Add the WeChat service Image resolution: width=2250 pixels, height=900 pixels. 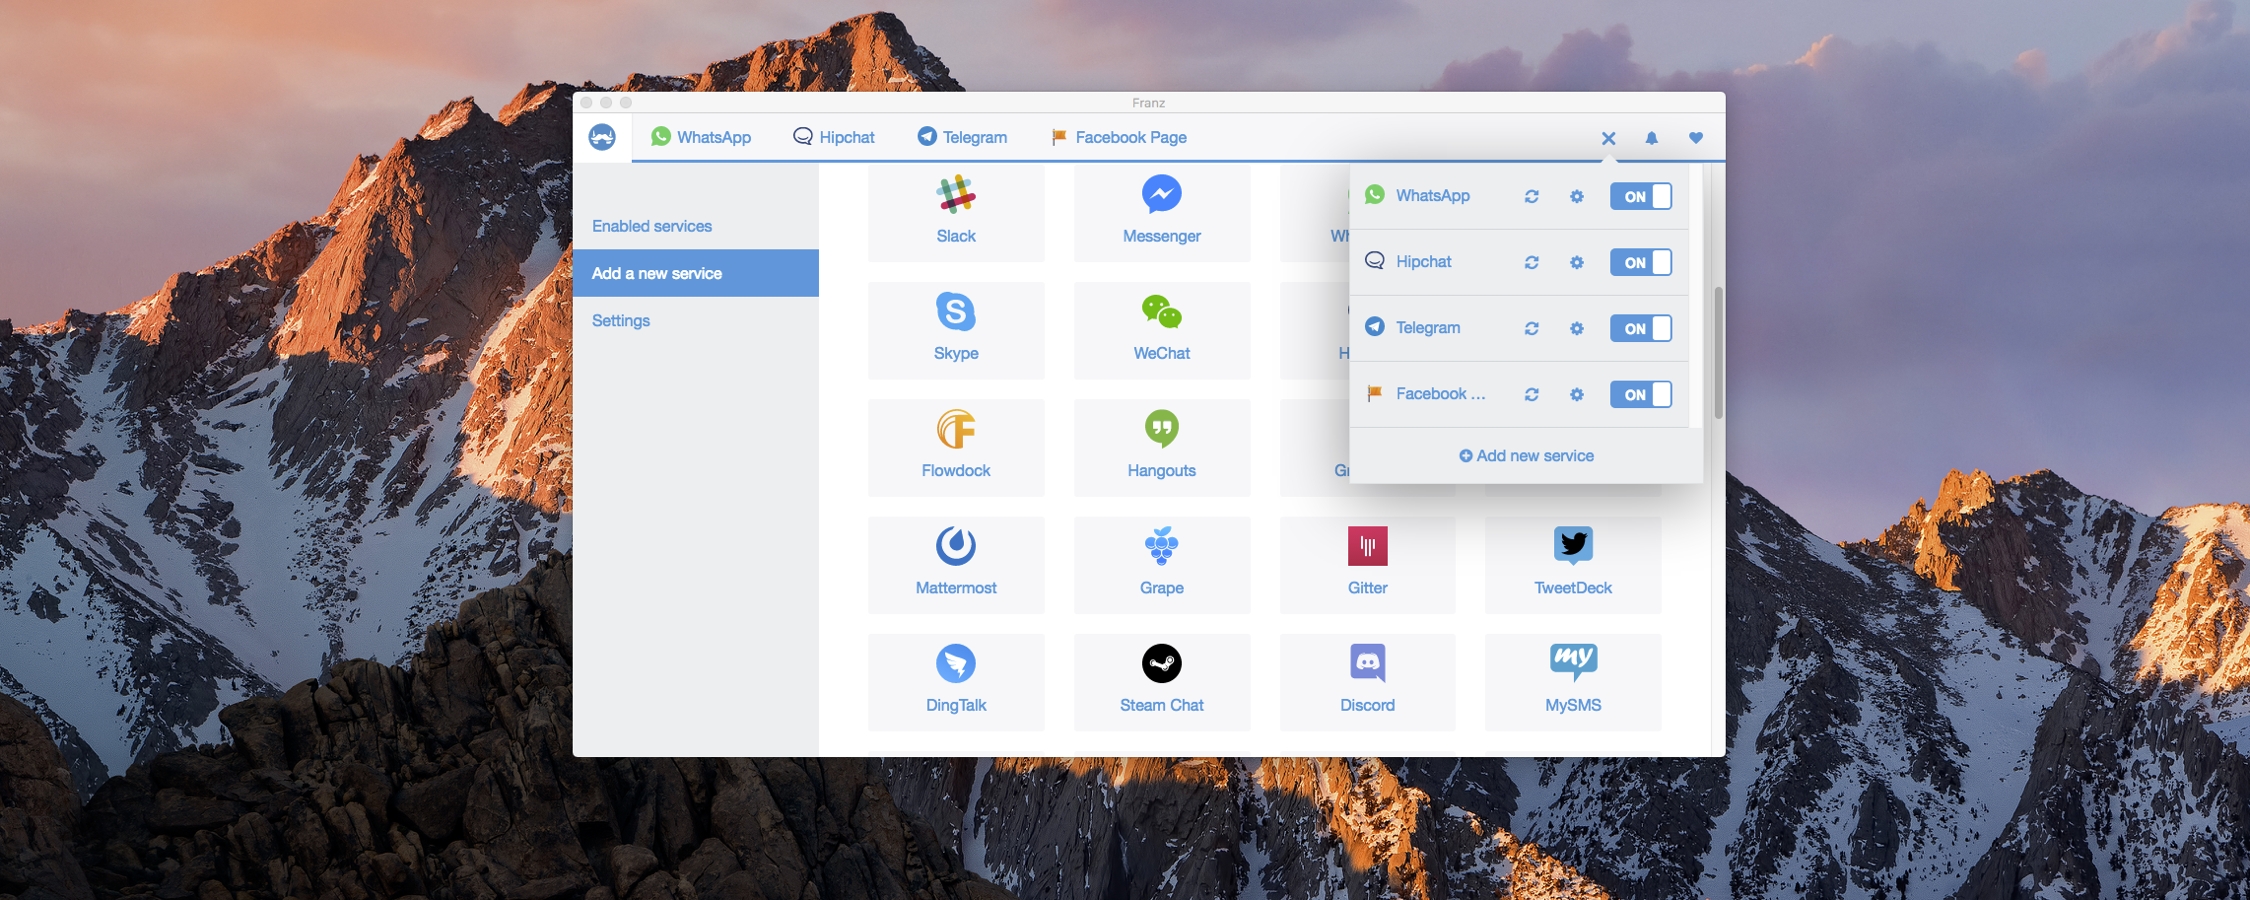coord(1161,330)
